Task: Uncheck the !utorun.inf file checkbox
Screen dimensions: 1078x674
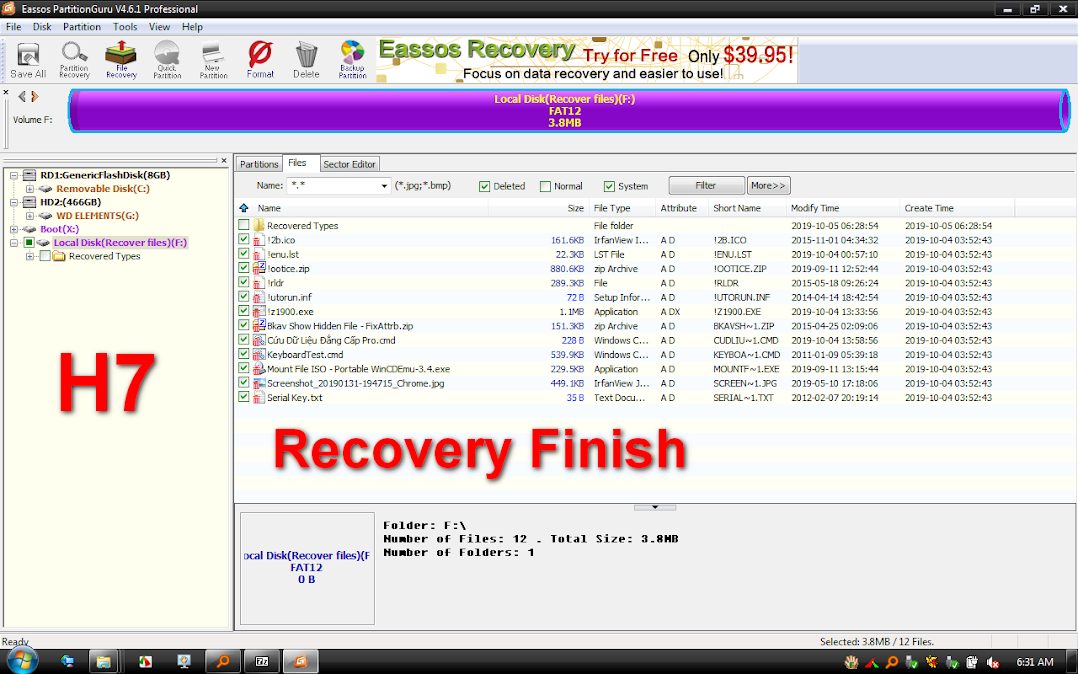Action: tap(243, 296)
